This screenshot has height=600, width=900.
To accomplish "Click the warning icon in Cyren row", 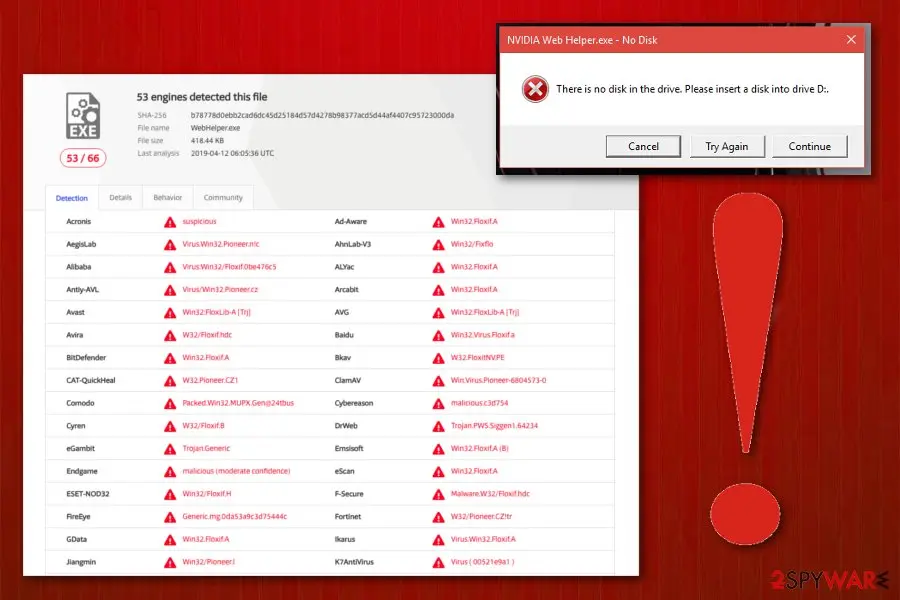I will [x=170, y=427].
